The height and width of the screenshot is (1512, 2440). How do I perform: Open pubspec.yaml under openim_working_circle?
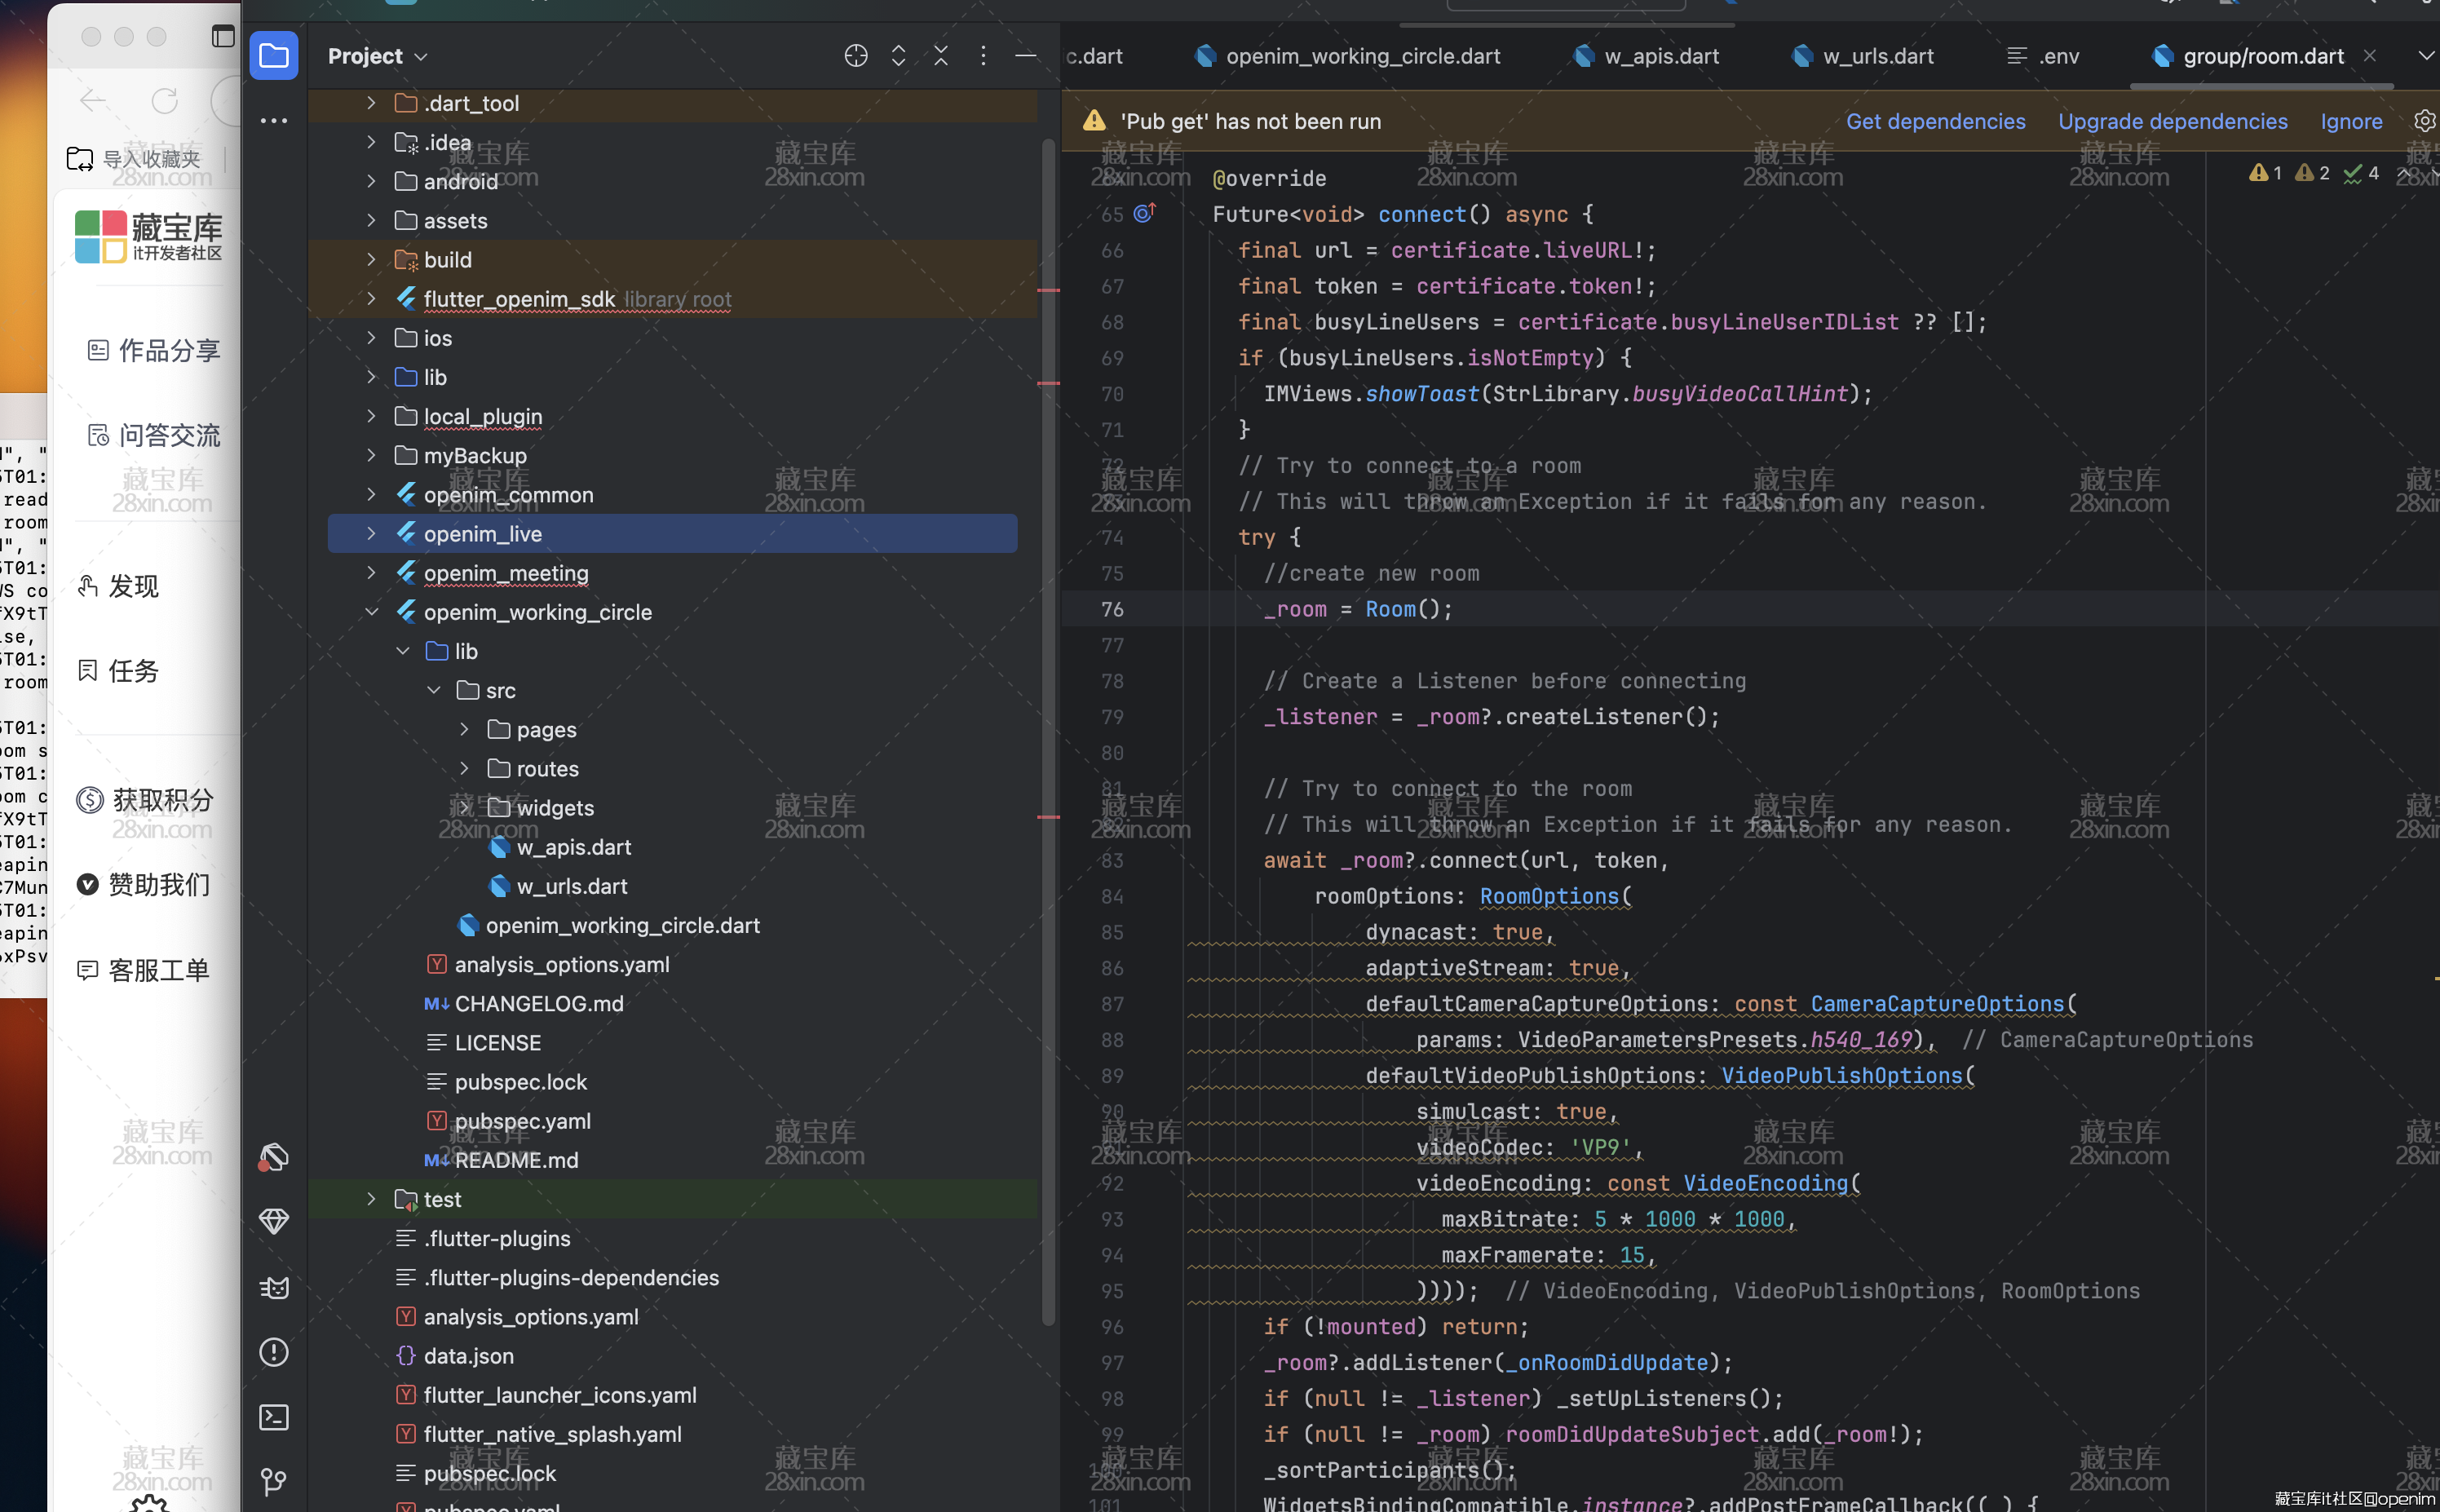tap(522, 1121)
